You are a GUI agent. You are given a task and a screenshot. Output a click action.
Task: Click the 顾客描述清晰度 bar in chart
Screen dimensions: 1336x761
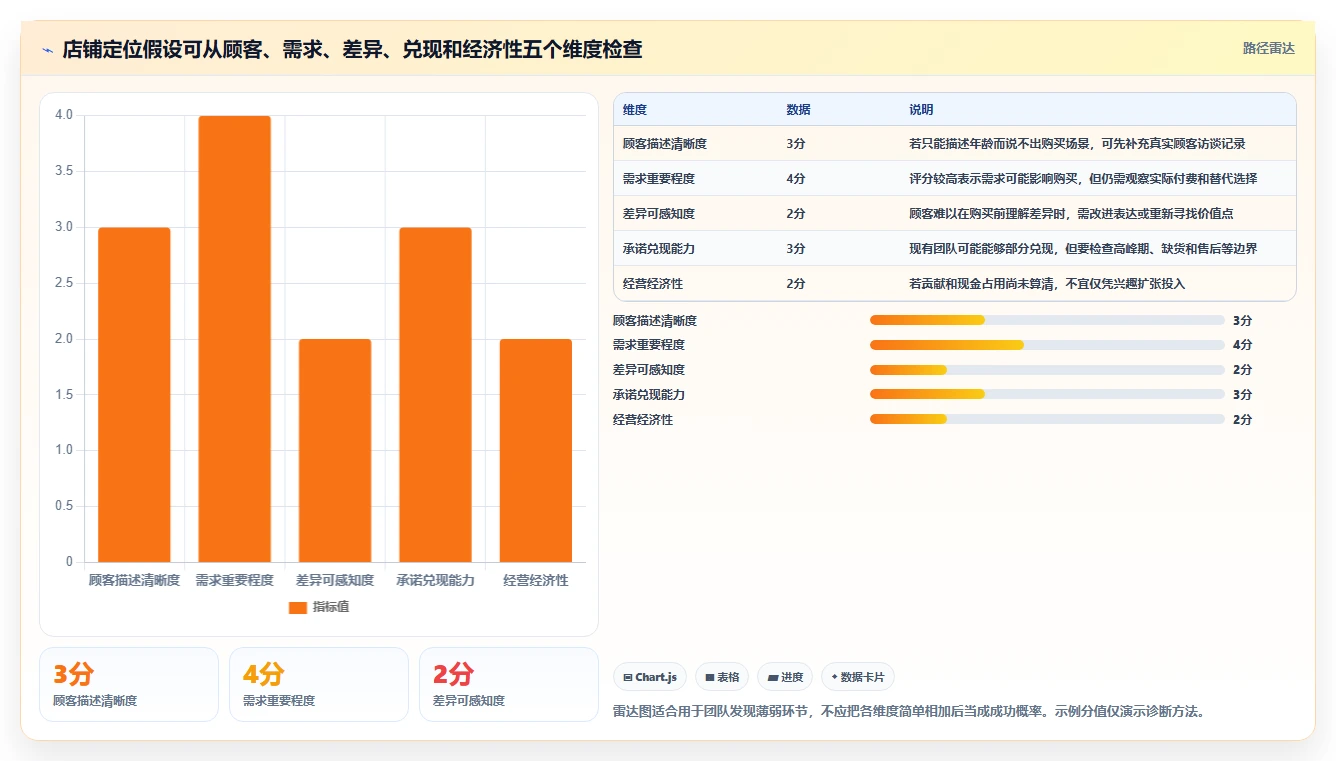coord(134,394)
